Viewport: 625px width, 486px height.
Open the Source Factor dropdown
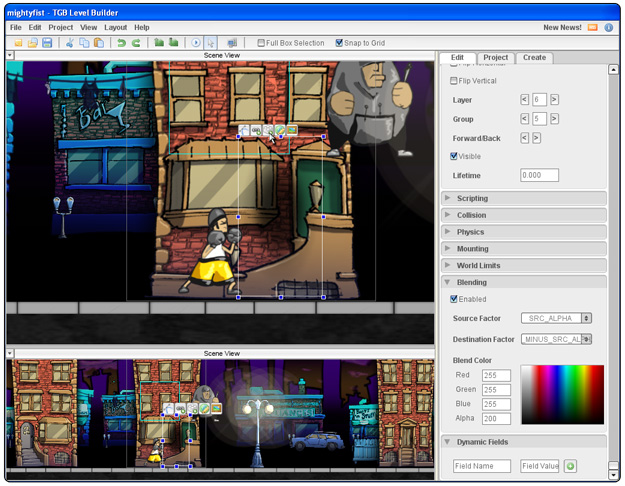point(556,318)
